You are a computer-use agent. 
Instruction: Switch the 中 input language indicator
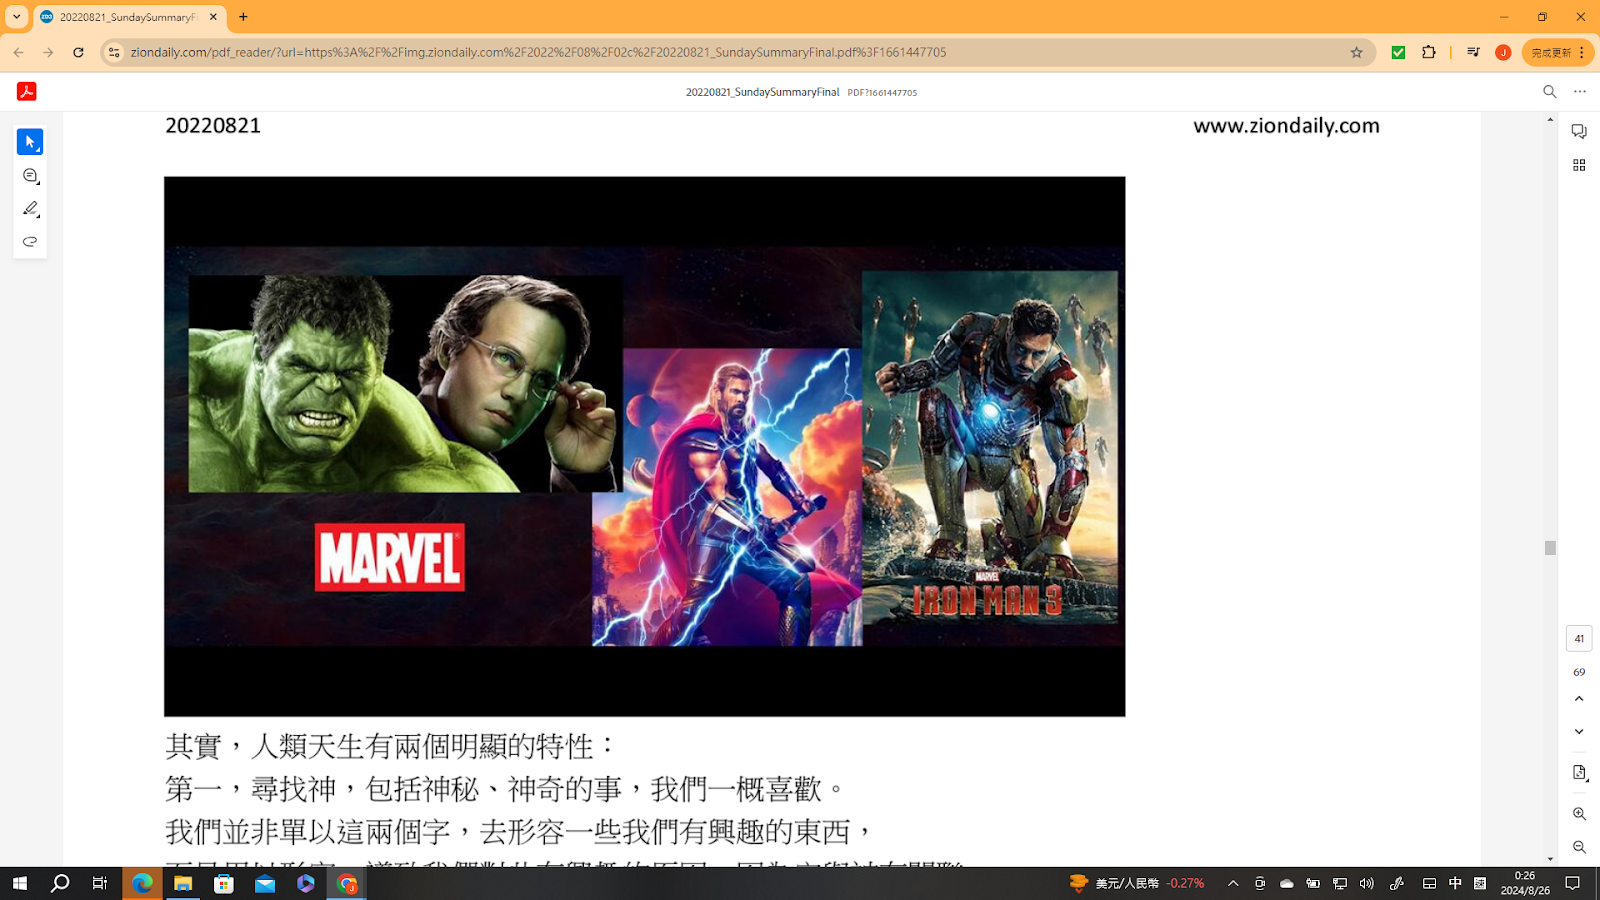[1455, 883]
